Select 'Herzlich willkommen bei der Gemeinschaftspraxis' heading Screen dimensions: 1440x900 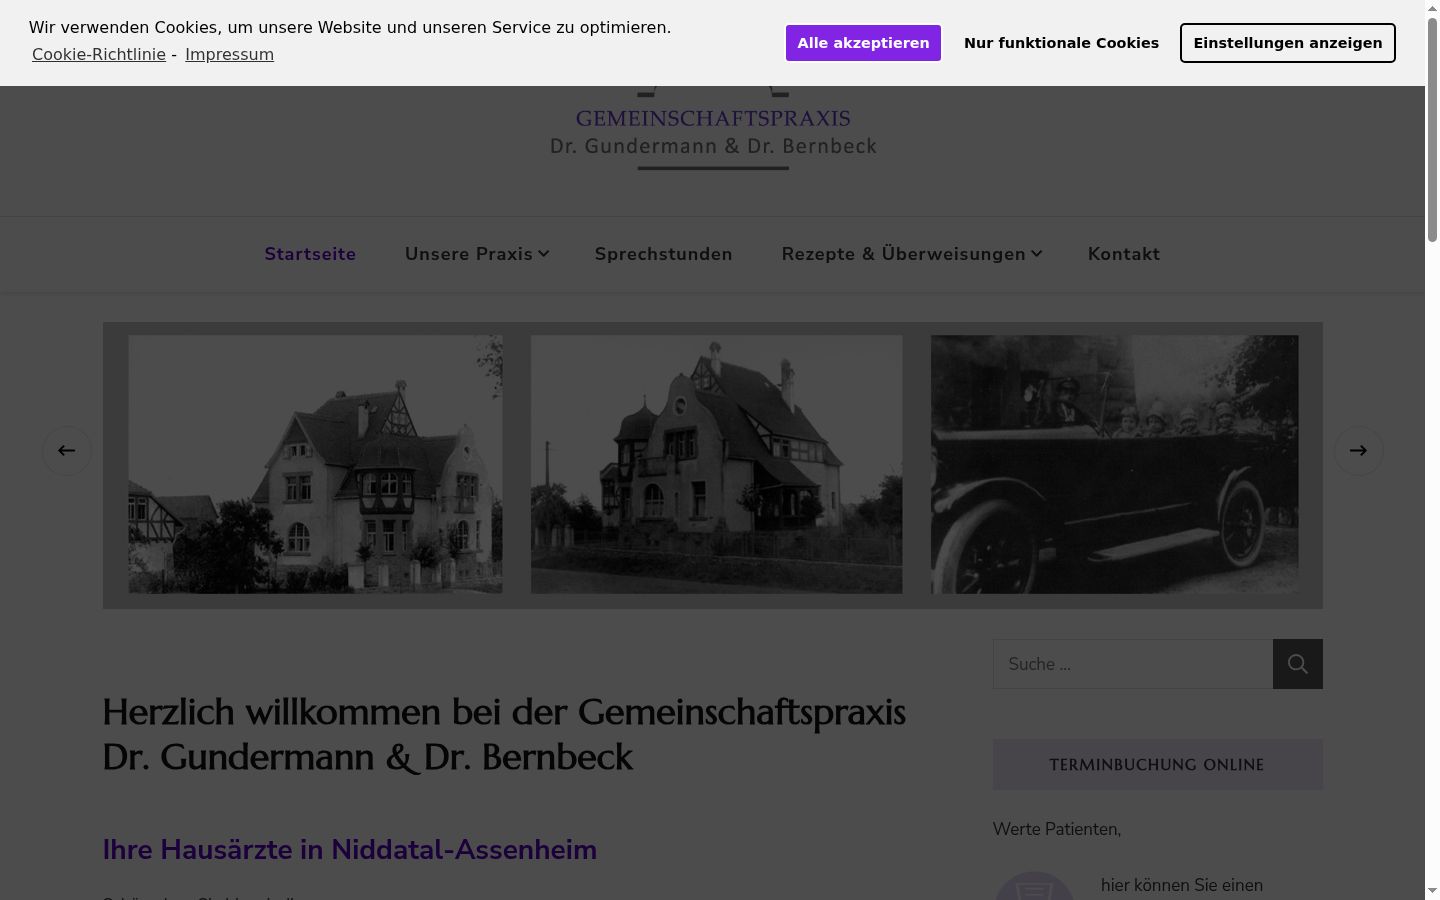[504, 735]
